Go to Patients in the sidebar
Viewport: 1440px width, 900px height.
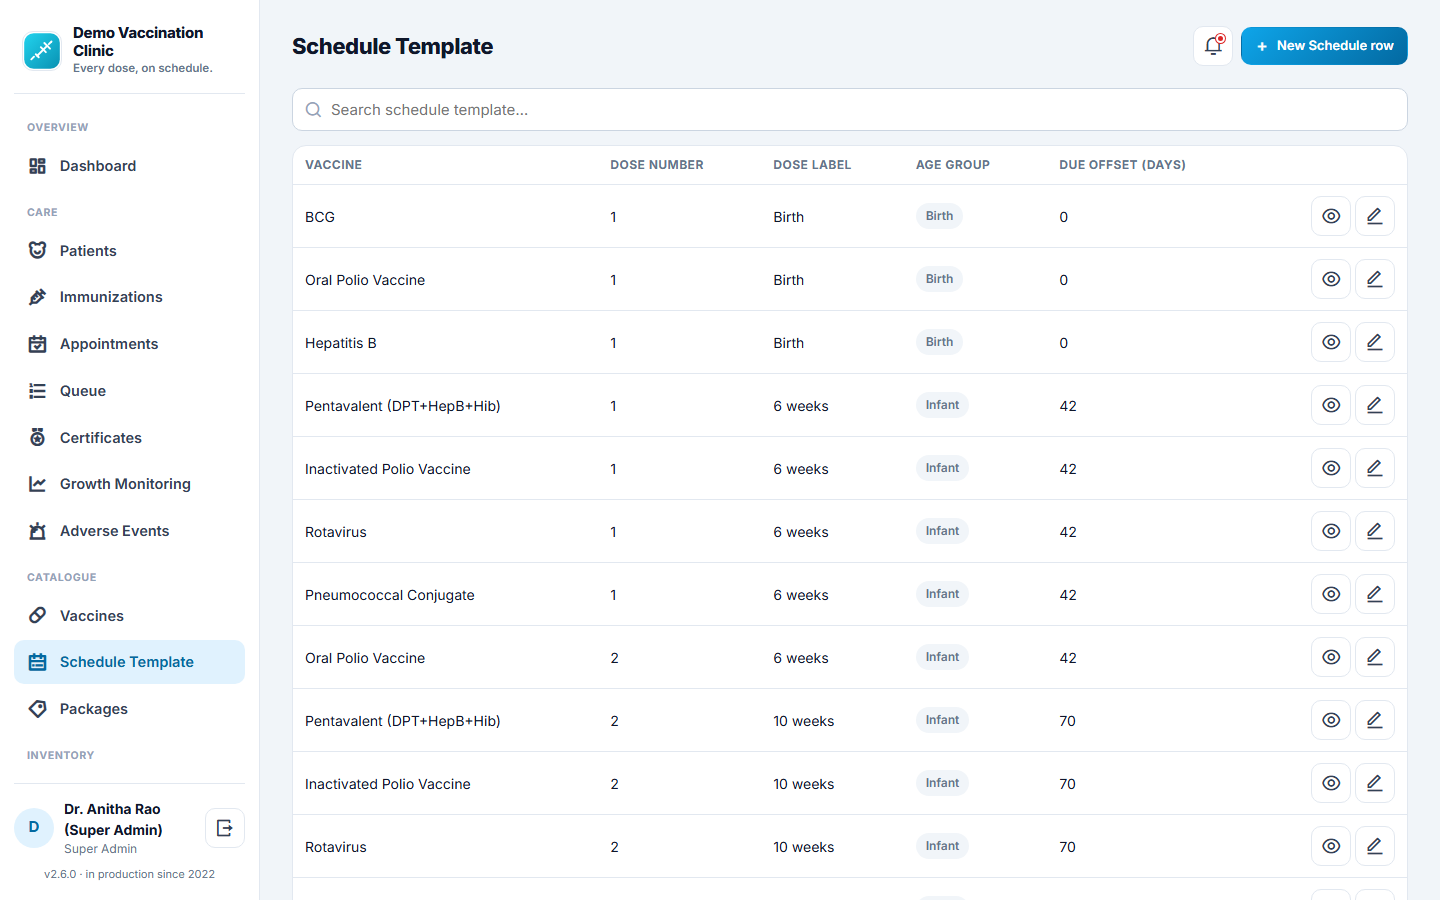click(129, 251)
